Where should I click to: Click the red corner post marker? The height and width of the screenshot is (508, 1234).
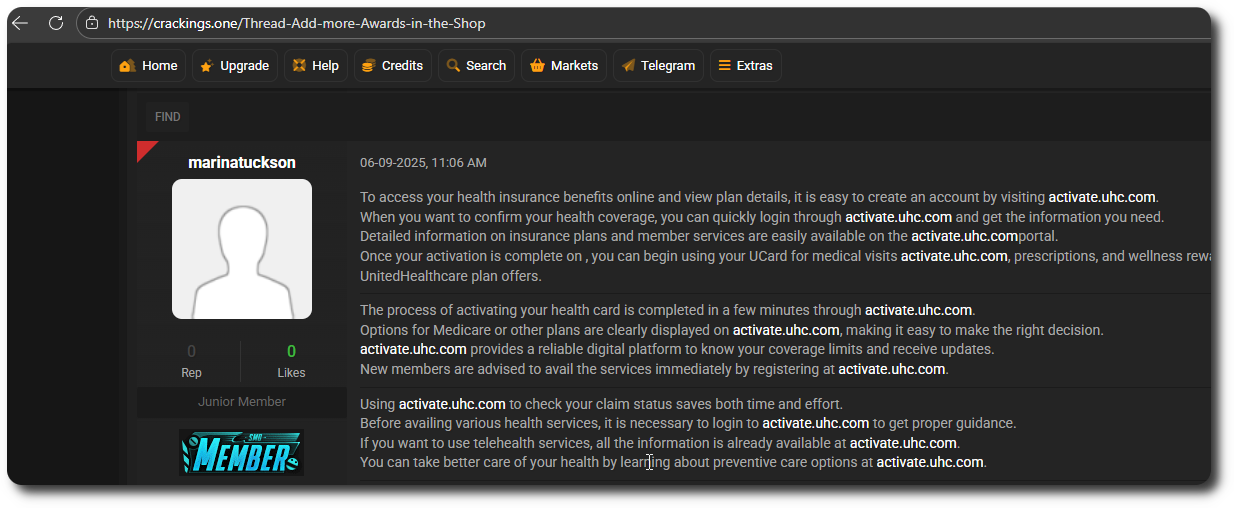tap(147, 151)
